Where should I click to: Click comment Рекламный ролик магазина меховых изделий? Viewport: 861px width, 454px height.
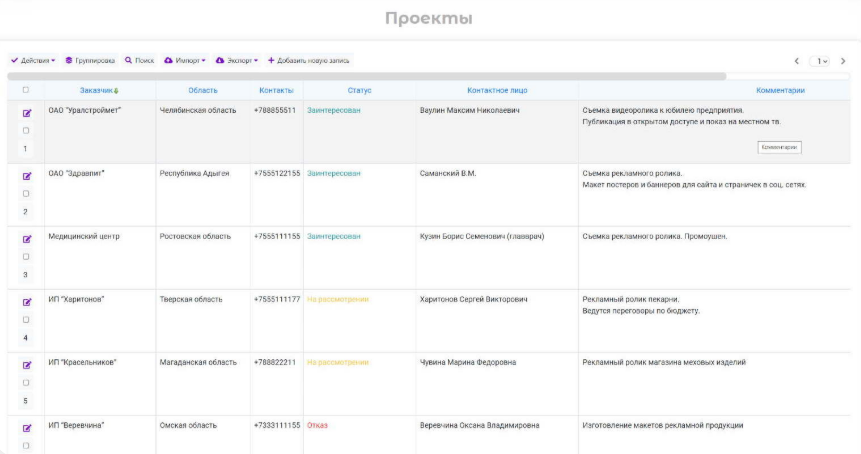[664, 363]
